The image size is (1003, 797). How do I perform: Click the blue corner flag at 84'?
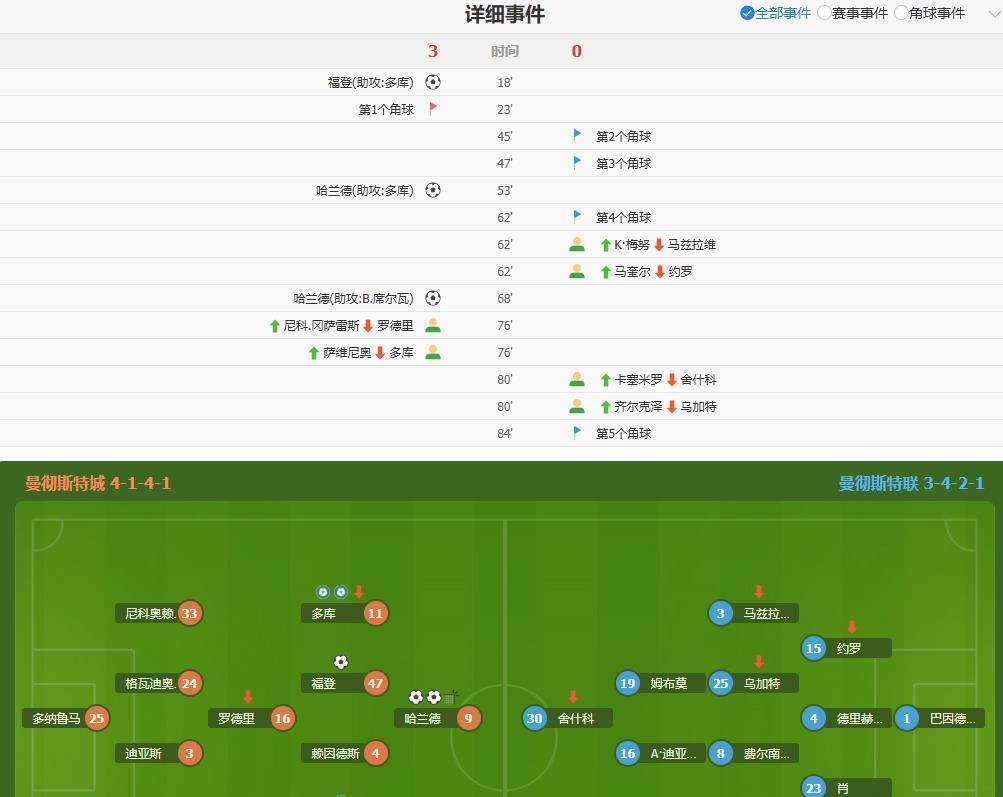click(577, 433)
